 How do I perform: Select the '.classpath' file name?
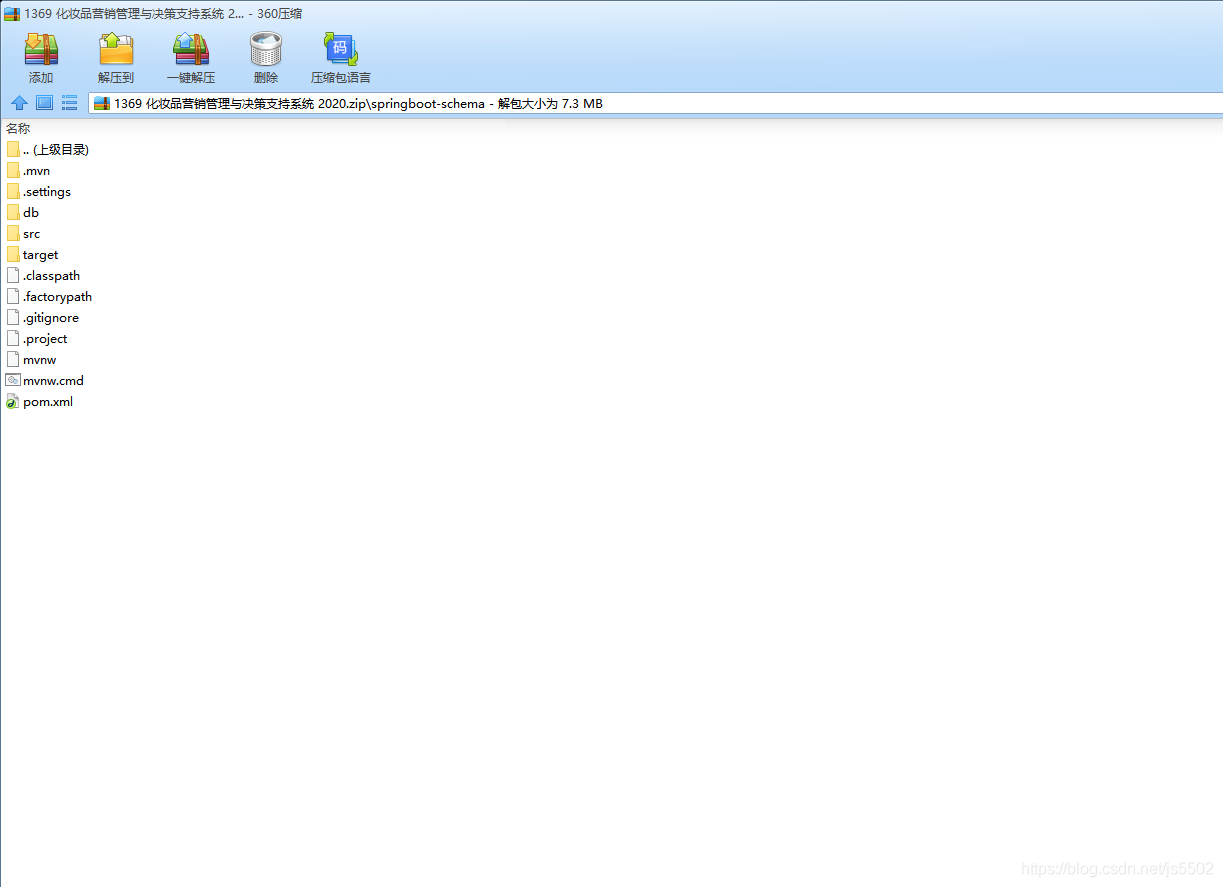pos(51,276)
